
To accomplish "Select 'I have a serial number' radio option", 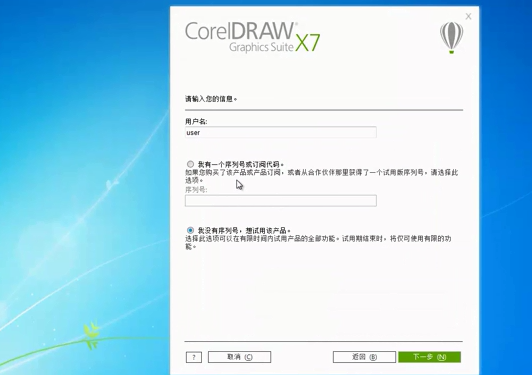I will coord(190,164).
